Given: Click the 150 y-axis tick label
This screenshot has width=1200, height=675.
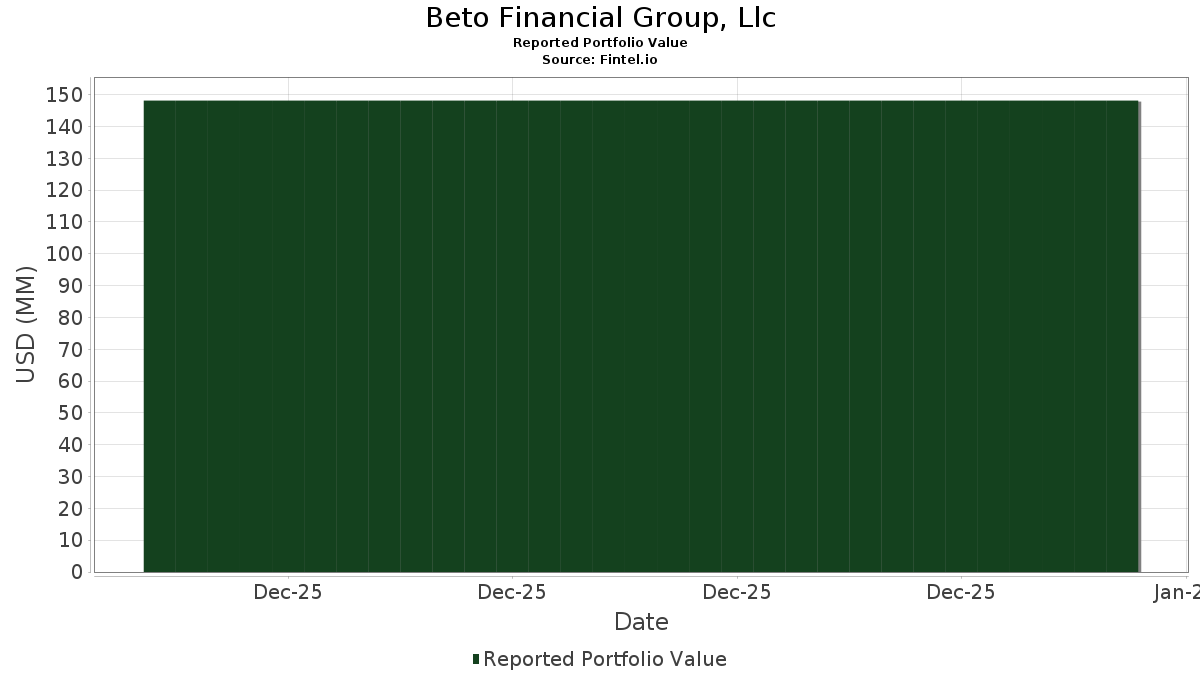Looking at the screenshot, I should coord(65,95).
